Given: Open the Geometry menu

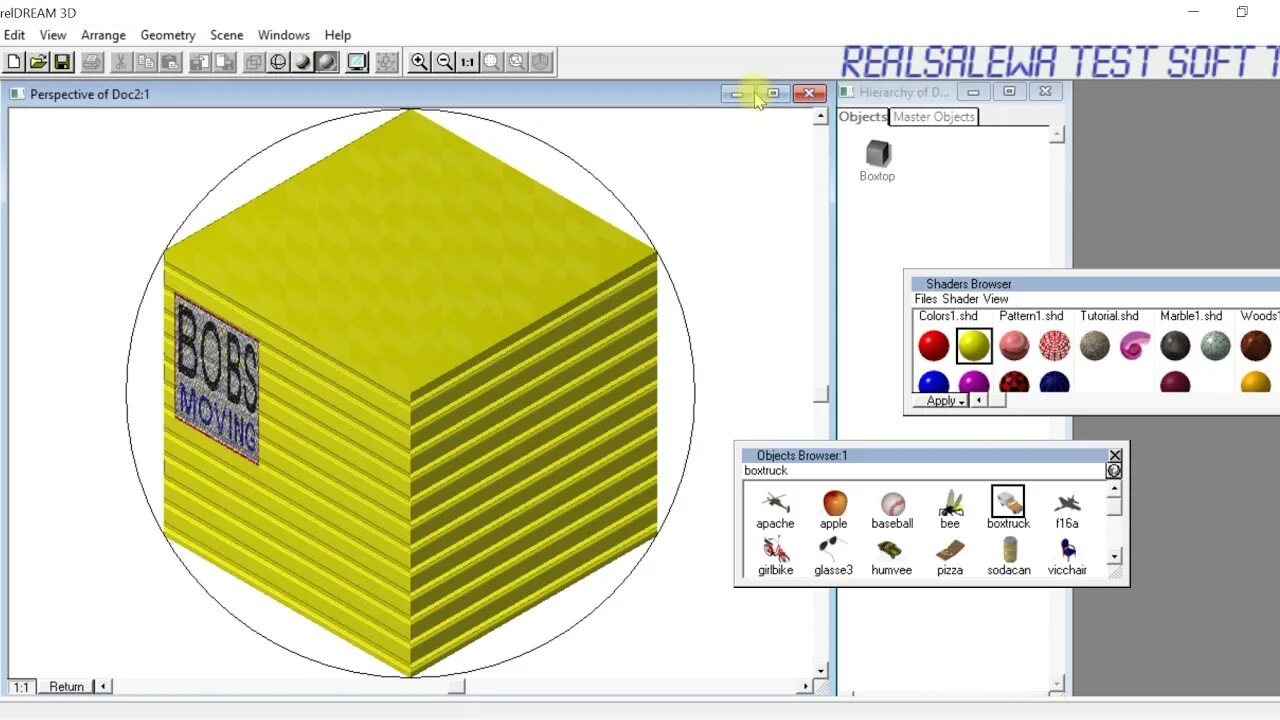Looking at the screenshot, I should [168, 35].
